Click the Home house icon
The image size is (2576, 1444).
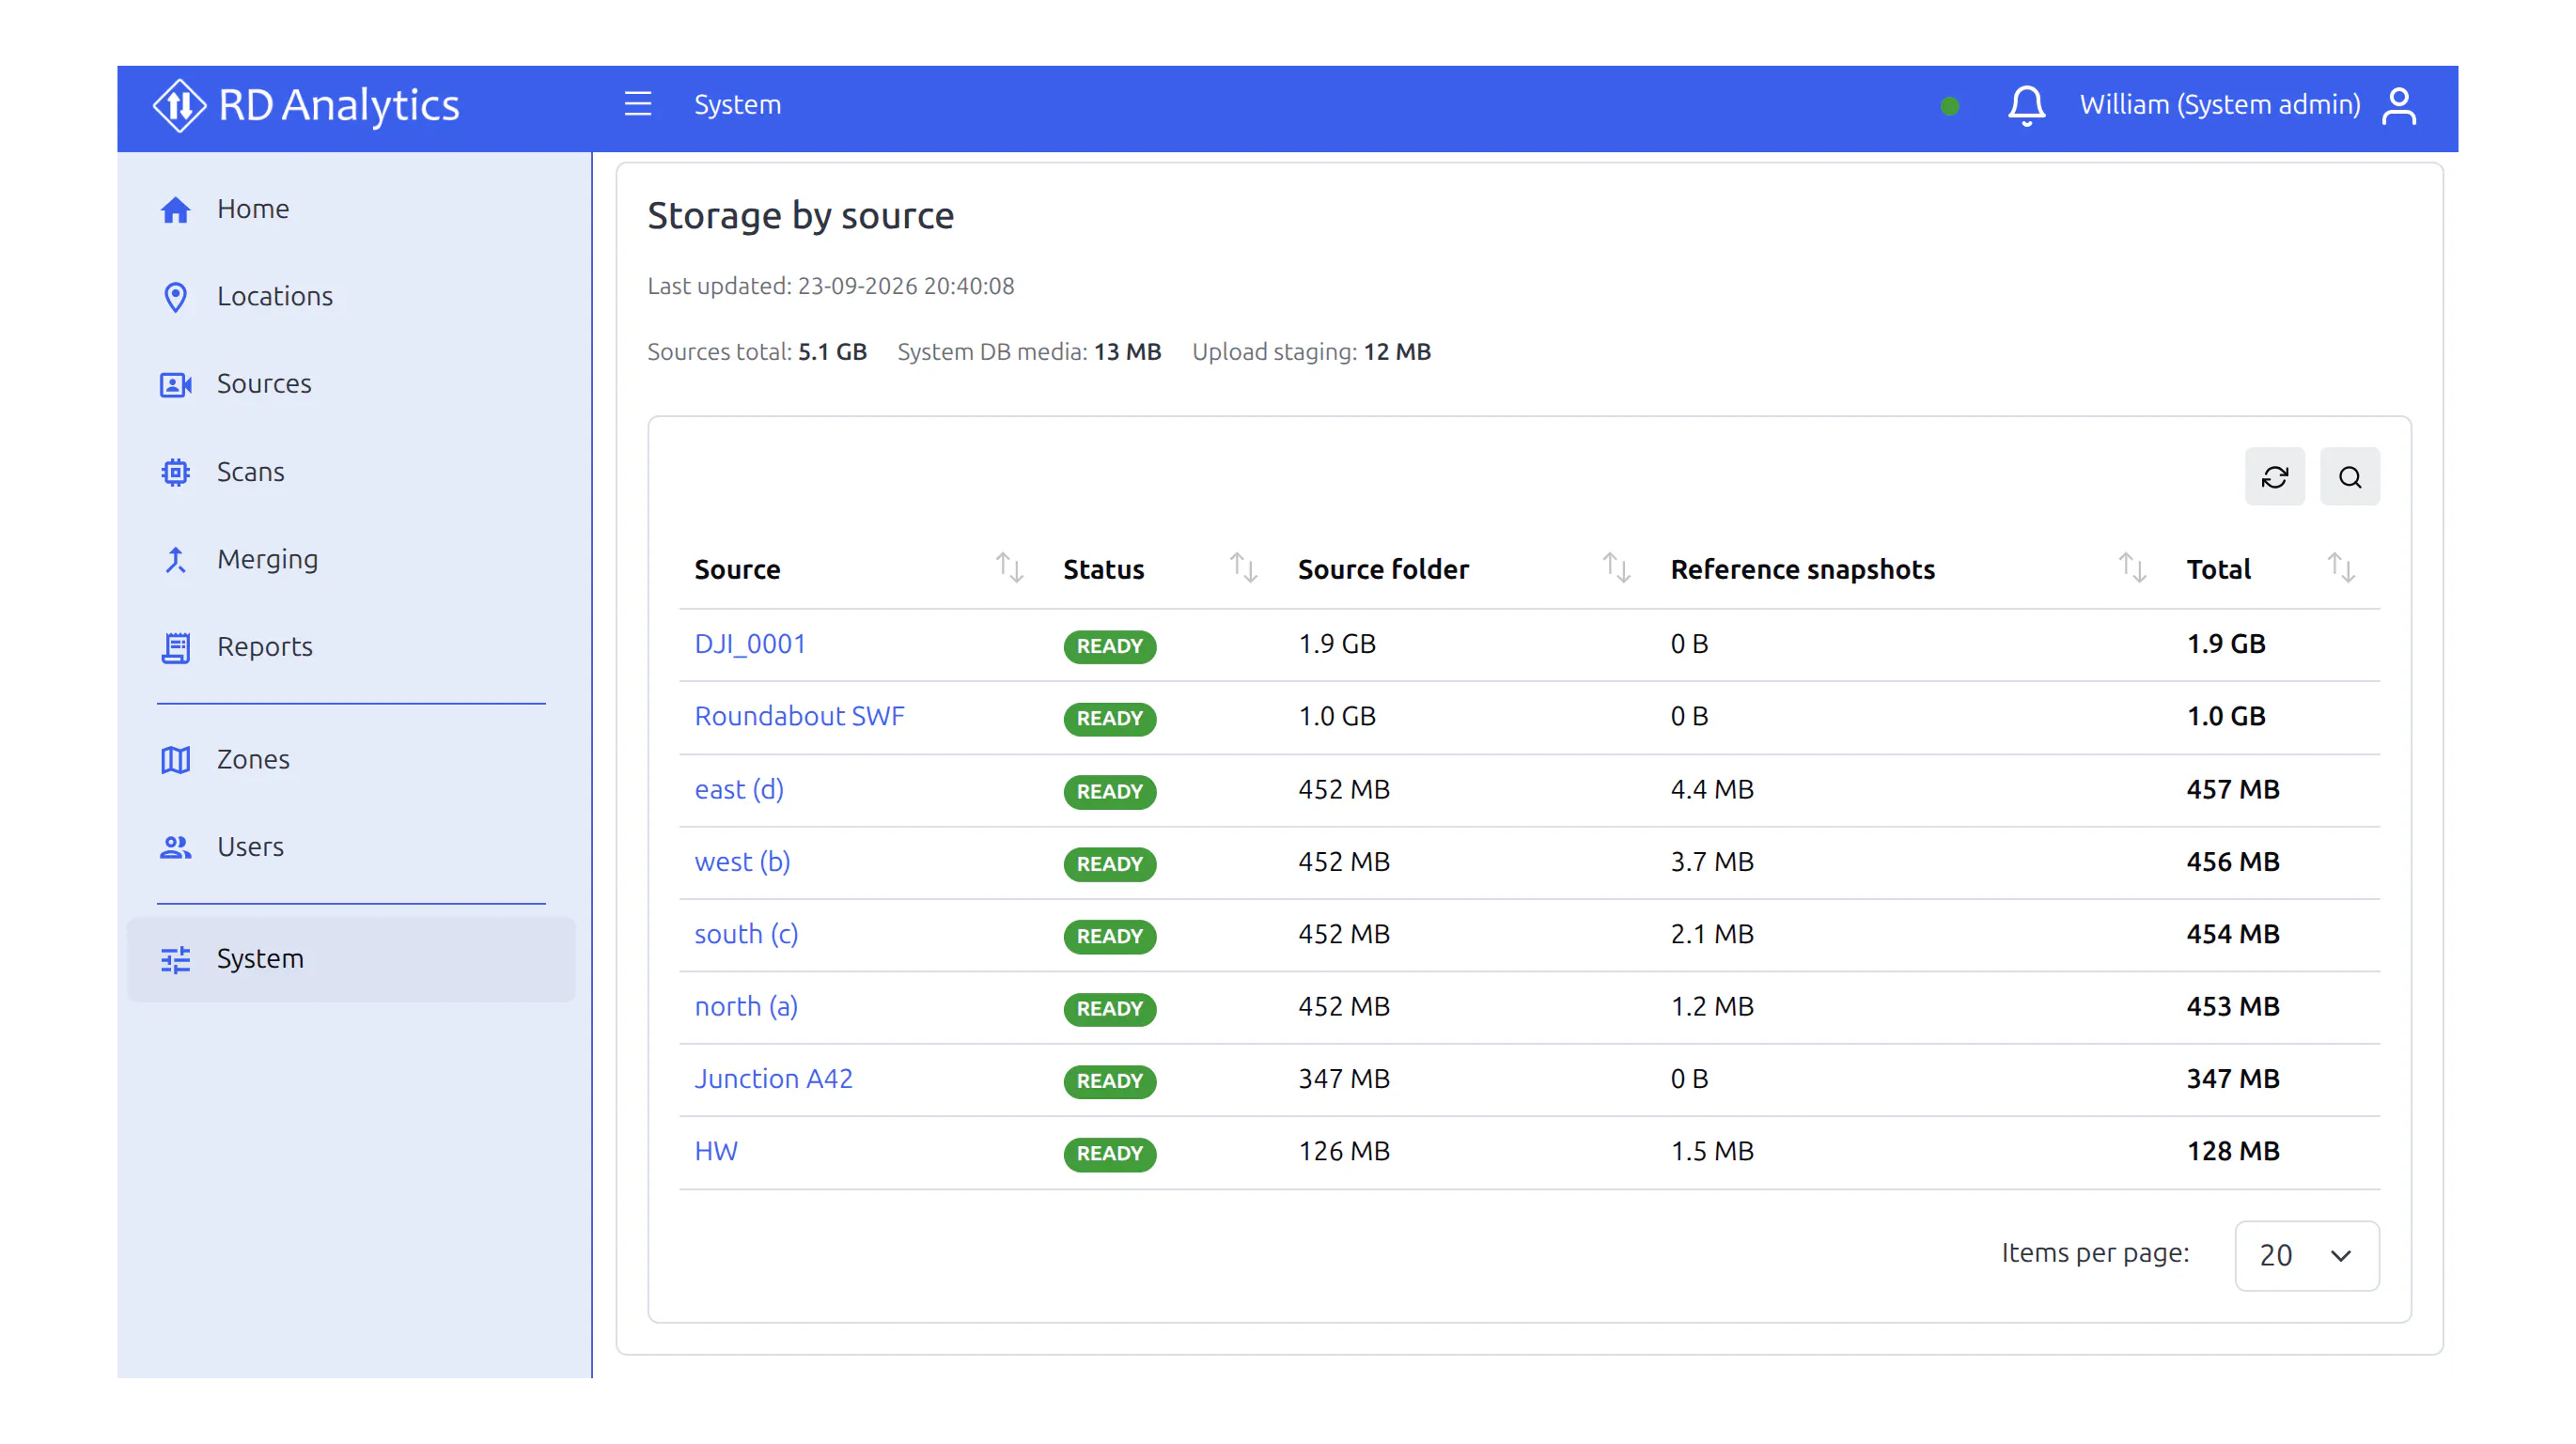(x=175, y=210)
